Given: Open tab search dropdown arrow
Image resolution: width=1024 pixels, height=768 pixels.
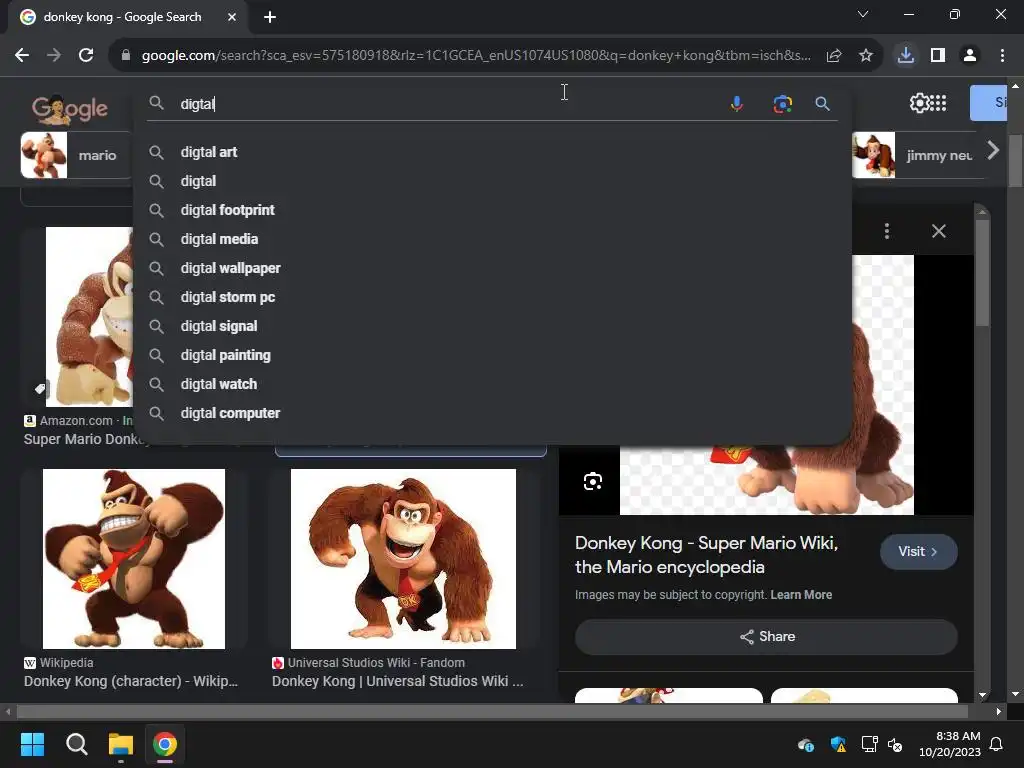Looking at the screenshot, I should click(x=863, y=14).
